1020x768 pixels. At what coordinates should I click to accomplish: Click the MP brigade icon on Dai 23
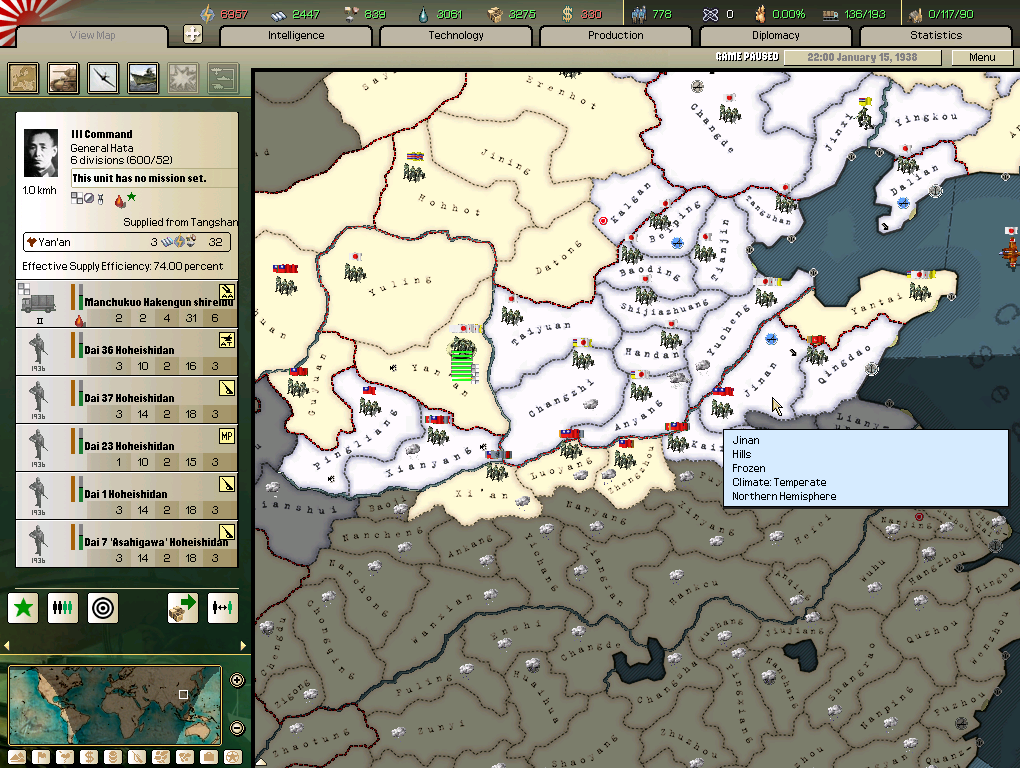point(226,436)
